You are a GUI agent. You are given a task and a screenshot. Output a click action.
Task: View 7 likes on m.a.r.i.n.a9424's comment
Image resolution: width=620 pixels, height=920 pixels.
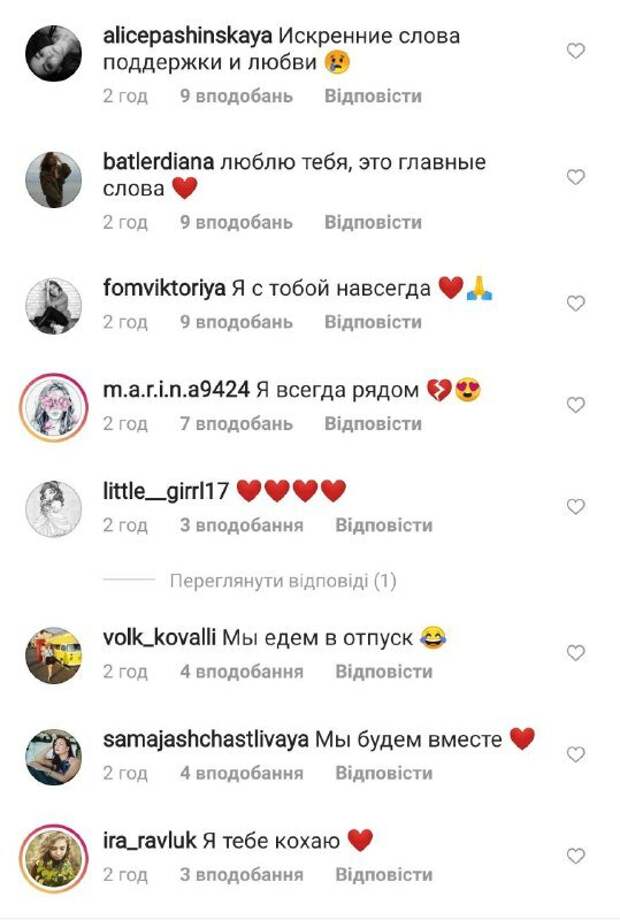[236, 424]
